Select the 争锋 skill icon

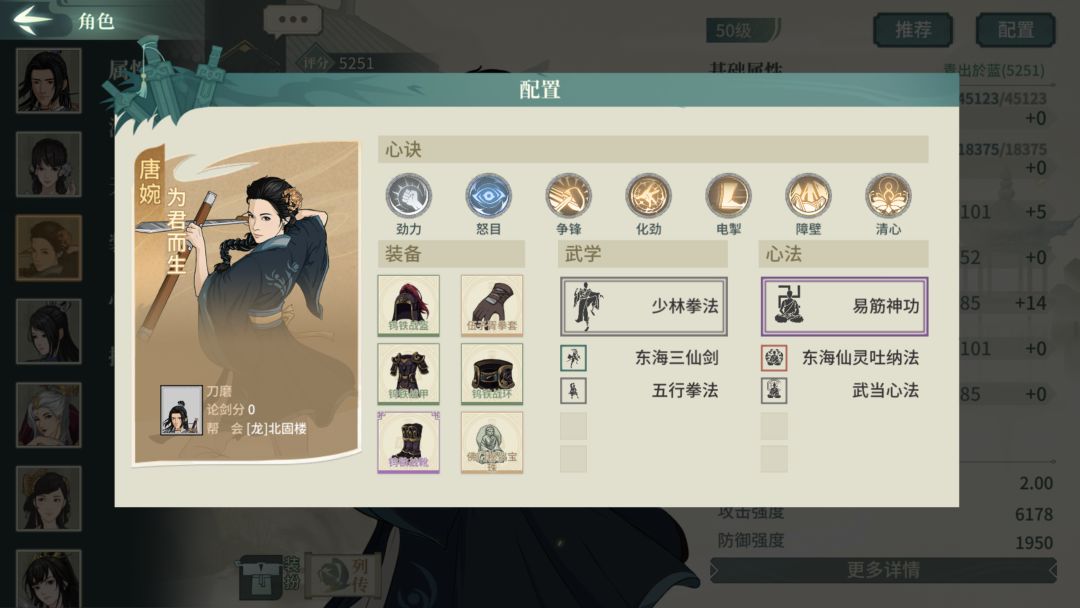(568, 196)
